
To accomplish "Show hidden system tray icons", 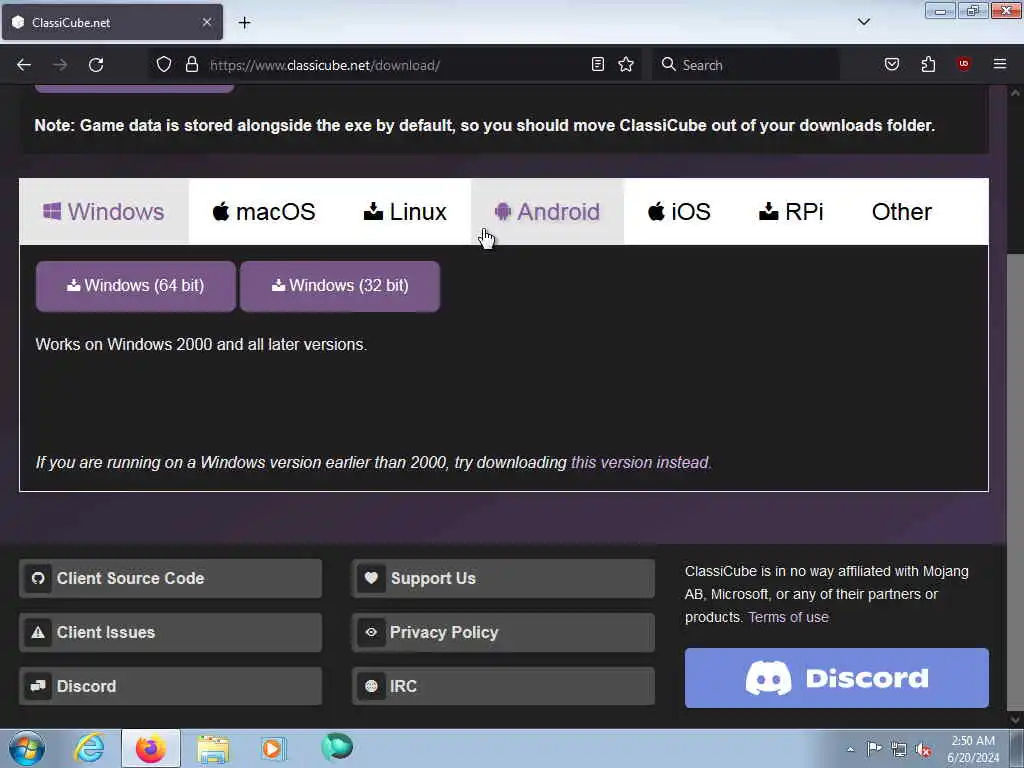I will click(x=850, y=749).
